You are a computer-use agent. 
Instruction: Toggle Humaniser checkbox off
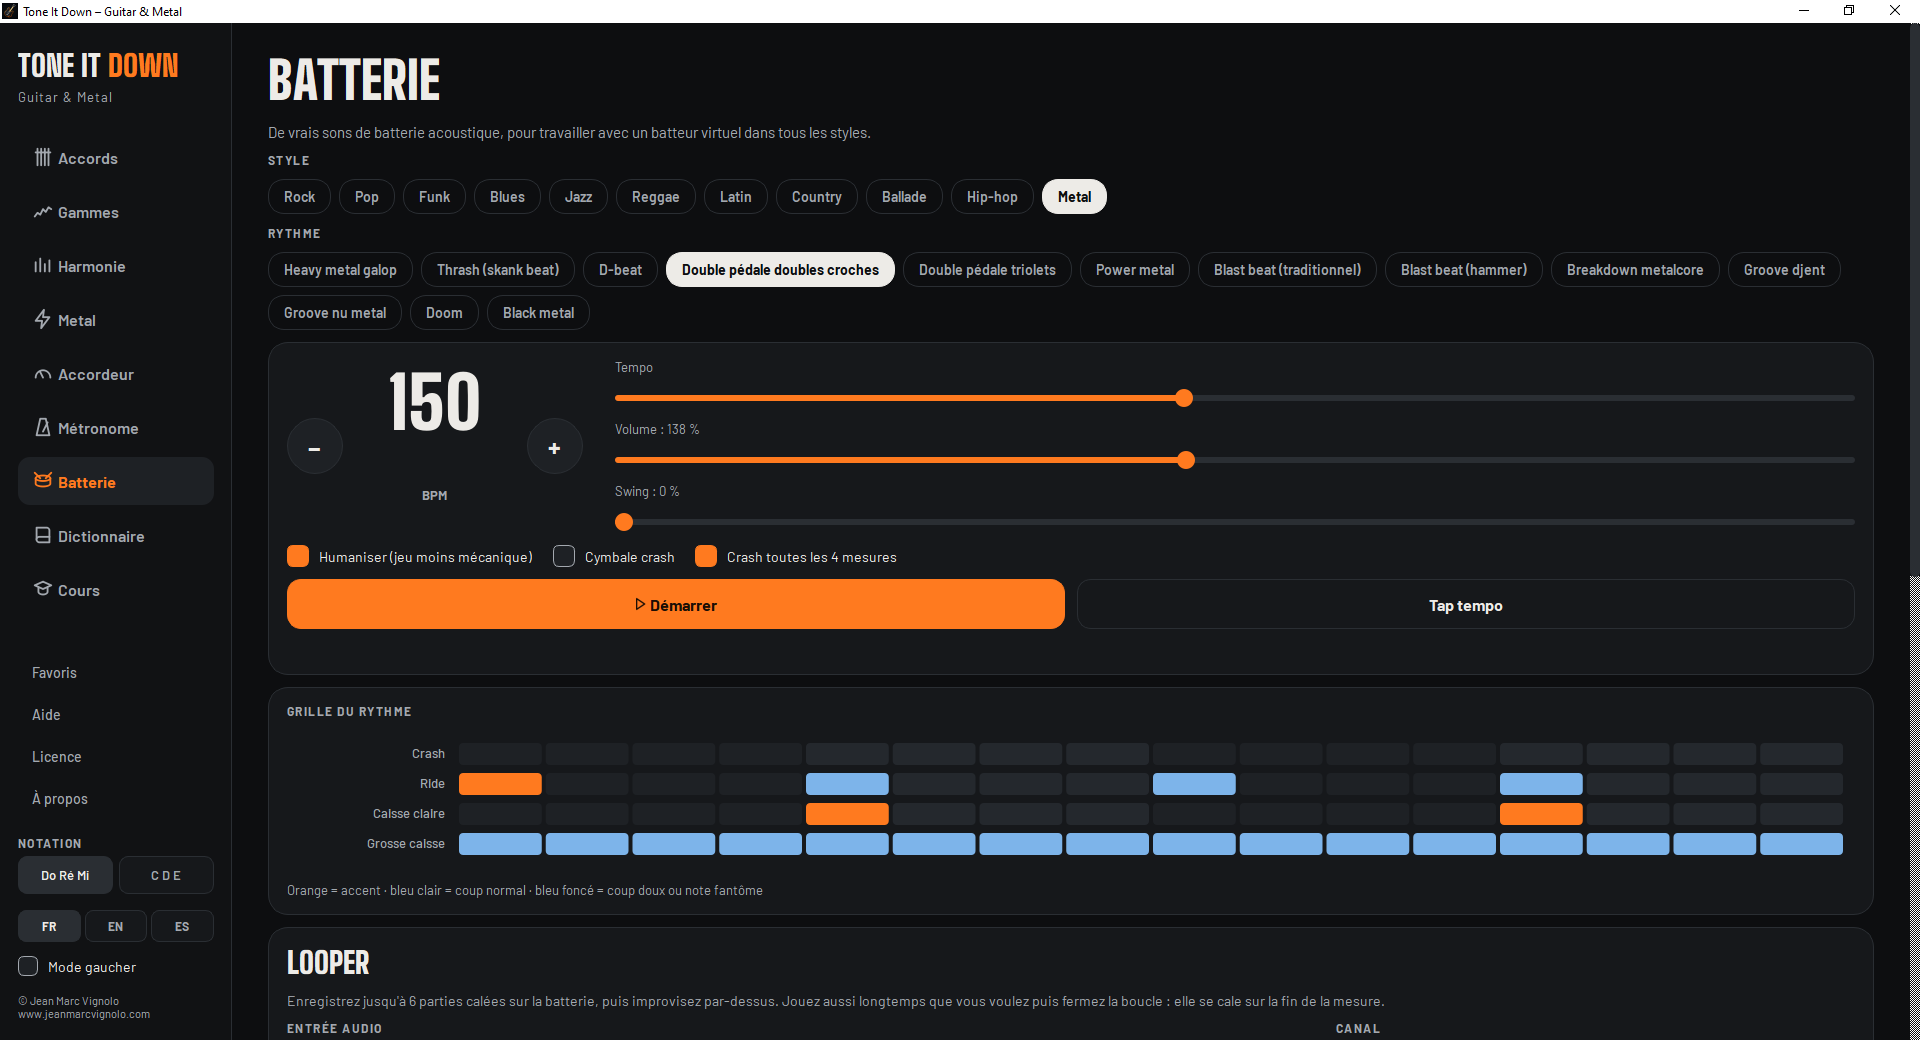pyautogui.click(x=298, y=556)
